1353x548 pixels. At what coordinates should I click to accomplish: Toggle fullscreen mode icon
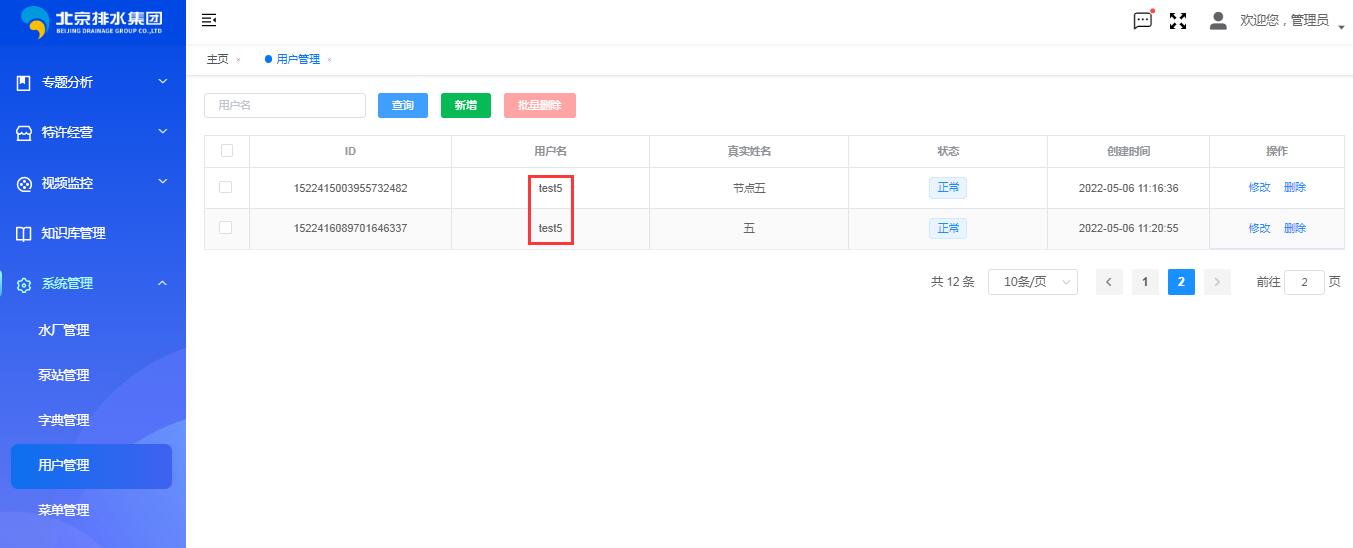(x=1178, y=21)
